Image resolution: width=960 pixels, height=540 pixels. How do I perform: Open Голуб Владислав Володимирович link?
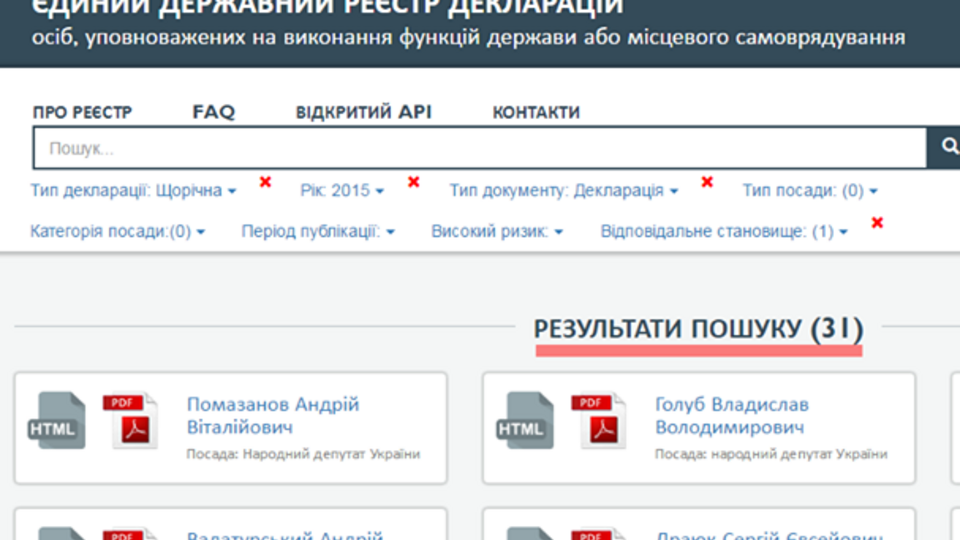click(732, 416)
